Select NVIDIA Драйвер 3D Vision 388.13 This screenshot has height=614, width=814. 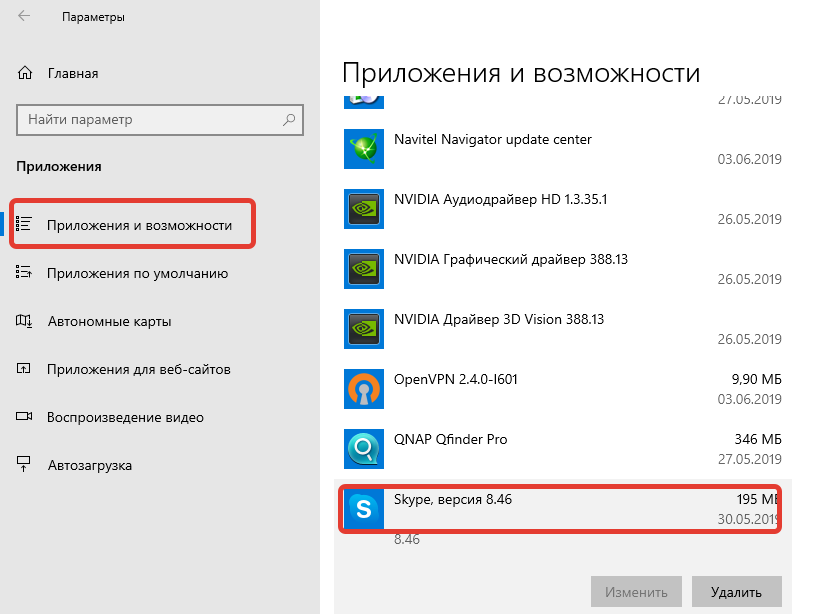click(x=563, y=329)
